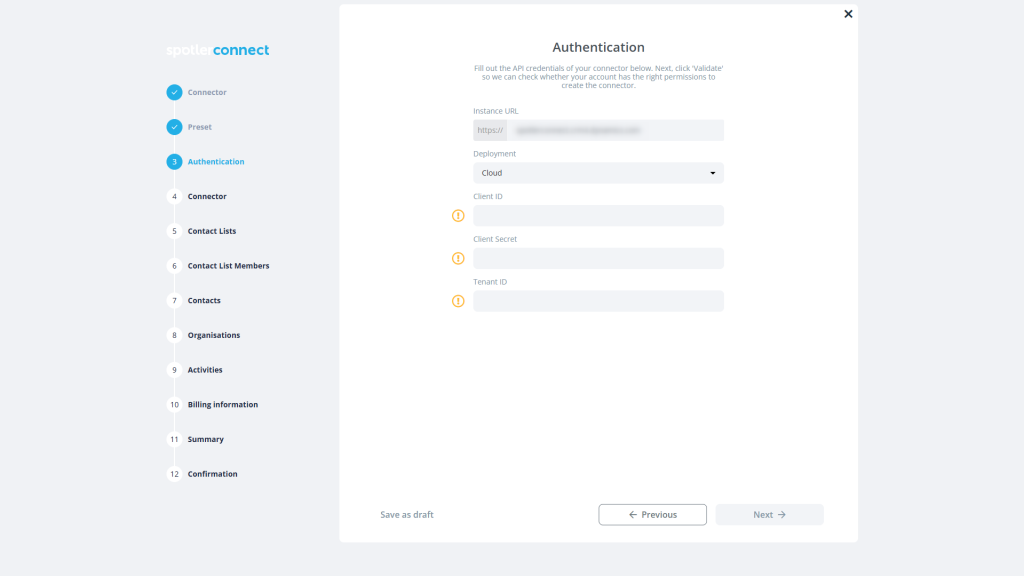Click the spotler connect logo
Viewport: 1024px width, 576px height.
(x=217, y=50)
